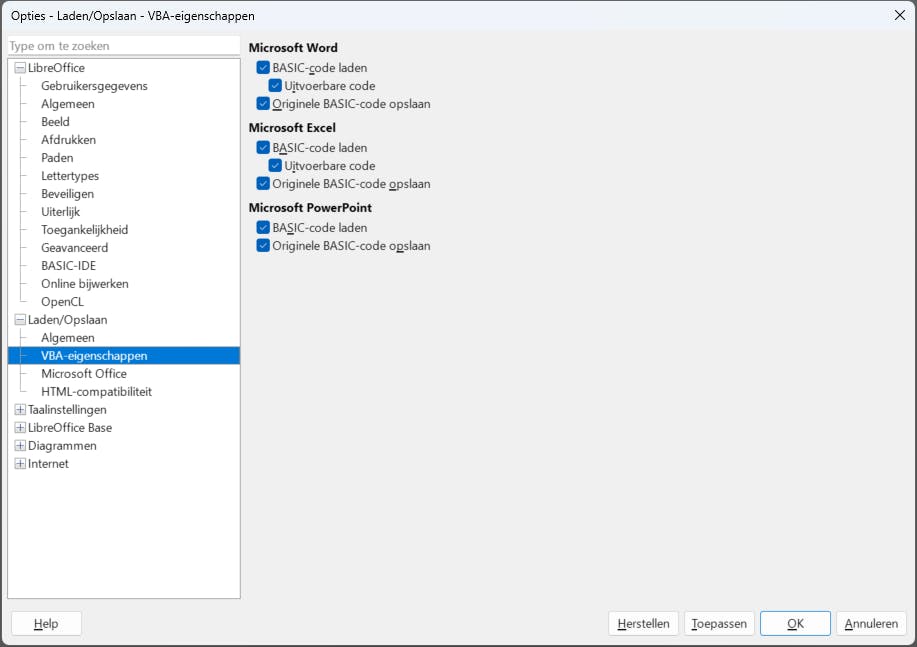The height and width of the screenshot is (647, 917).
Task: Collapse the Laden/Opslaan tree node
Action: click(x=20, y=320)
